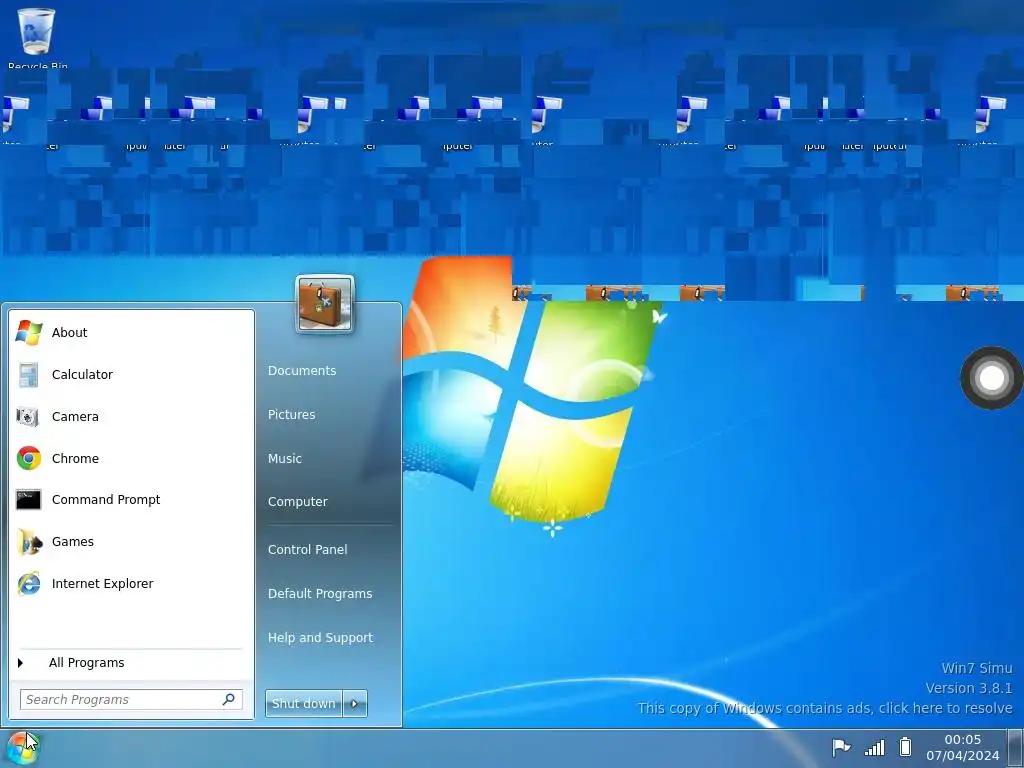Click the magnifier search icon

click(229, 699)
